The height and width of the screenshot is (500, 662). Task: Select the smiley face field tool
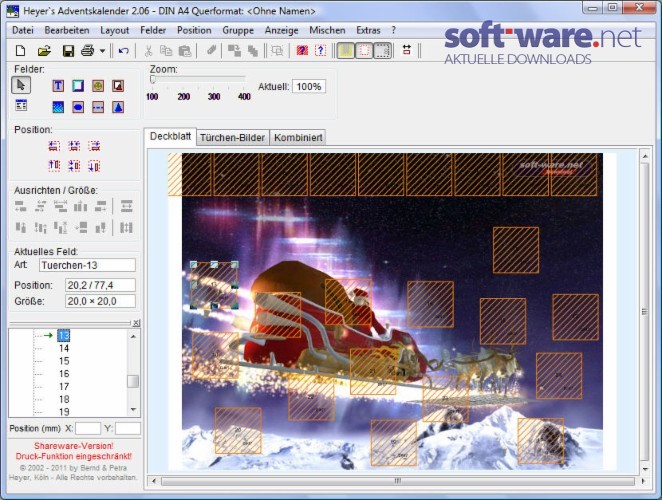[98, 86]
